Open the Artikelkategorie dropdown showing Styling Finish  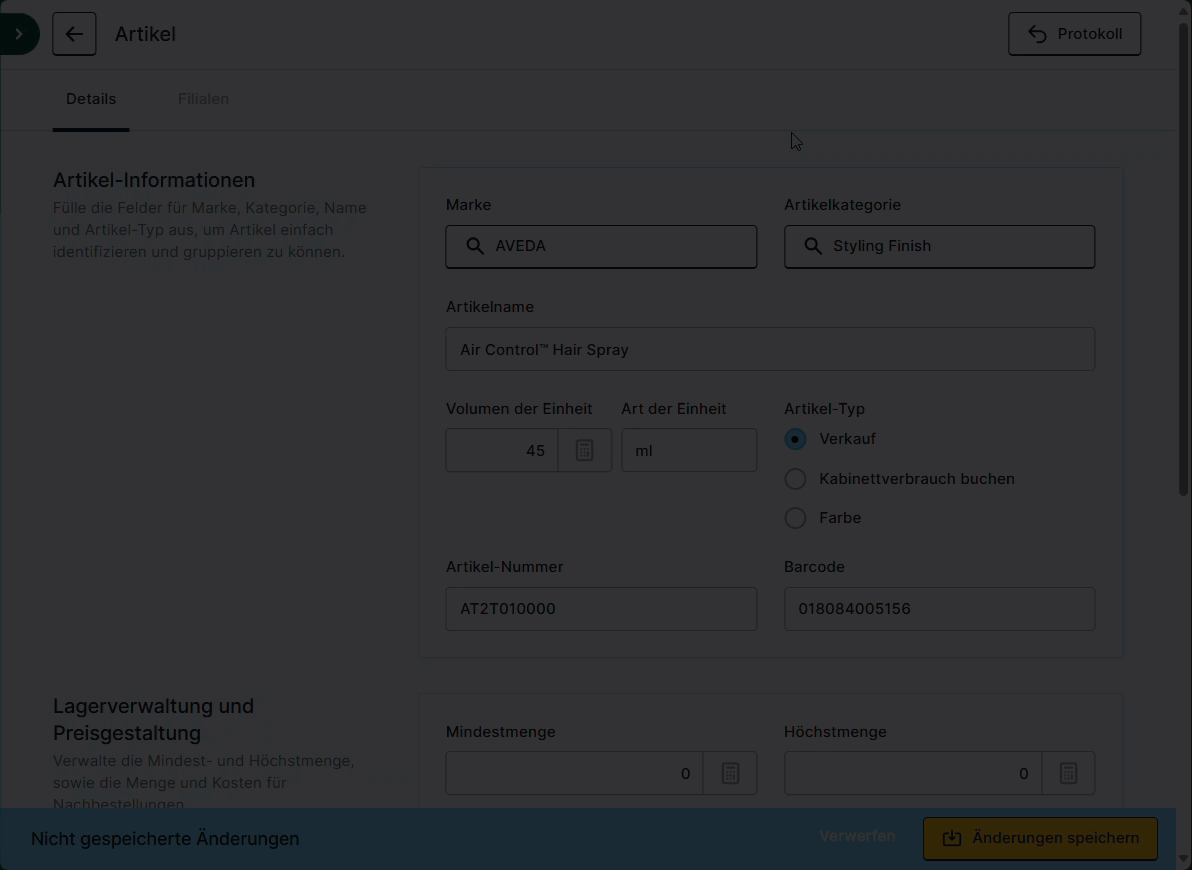[x=940, y=246]
